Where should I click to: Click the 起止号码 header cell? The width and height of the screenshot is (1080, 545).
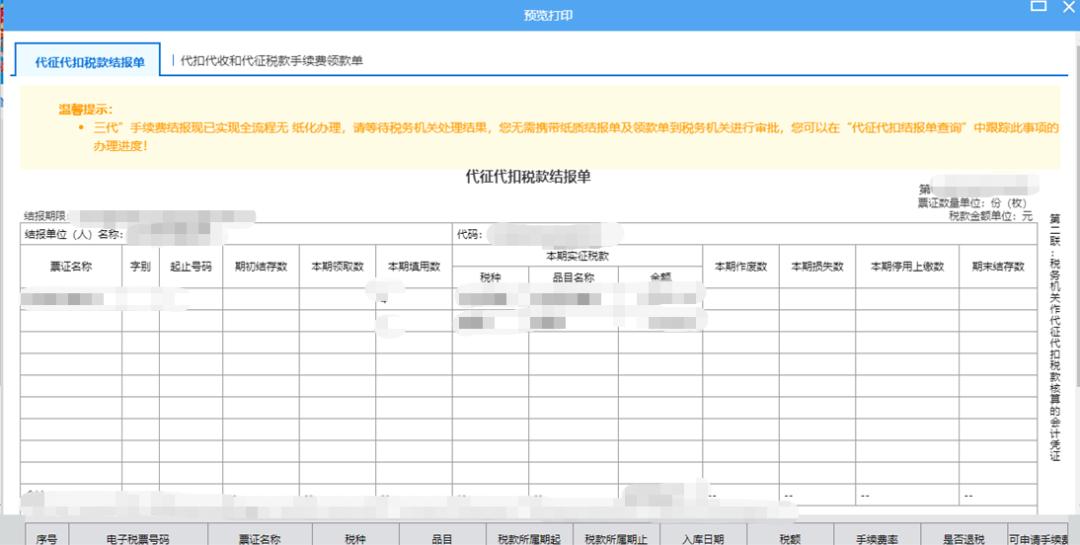(190, 267)
